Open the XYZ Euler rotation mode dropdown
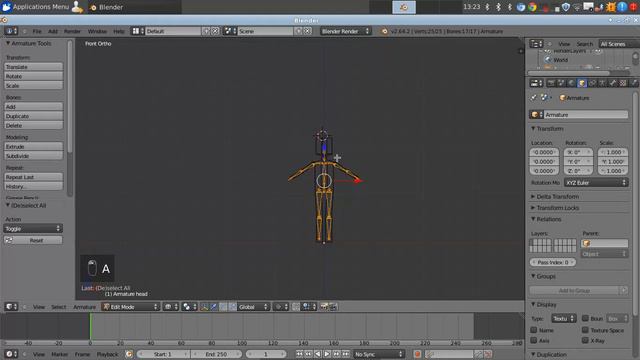 click(x=596, y=182)
